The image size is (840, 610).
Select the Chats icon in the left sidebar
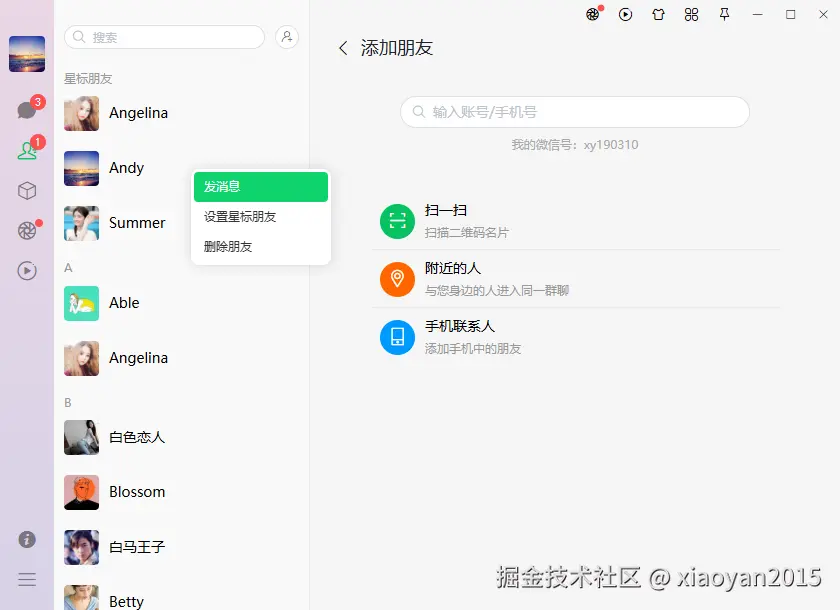coord(26,110)
